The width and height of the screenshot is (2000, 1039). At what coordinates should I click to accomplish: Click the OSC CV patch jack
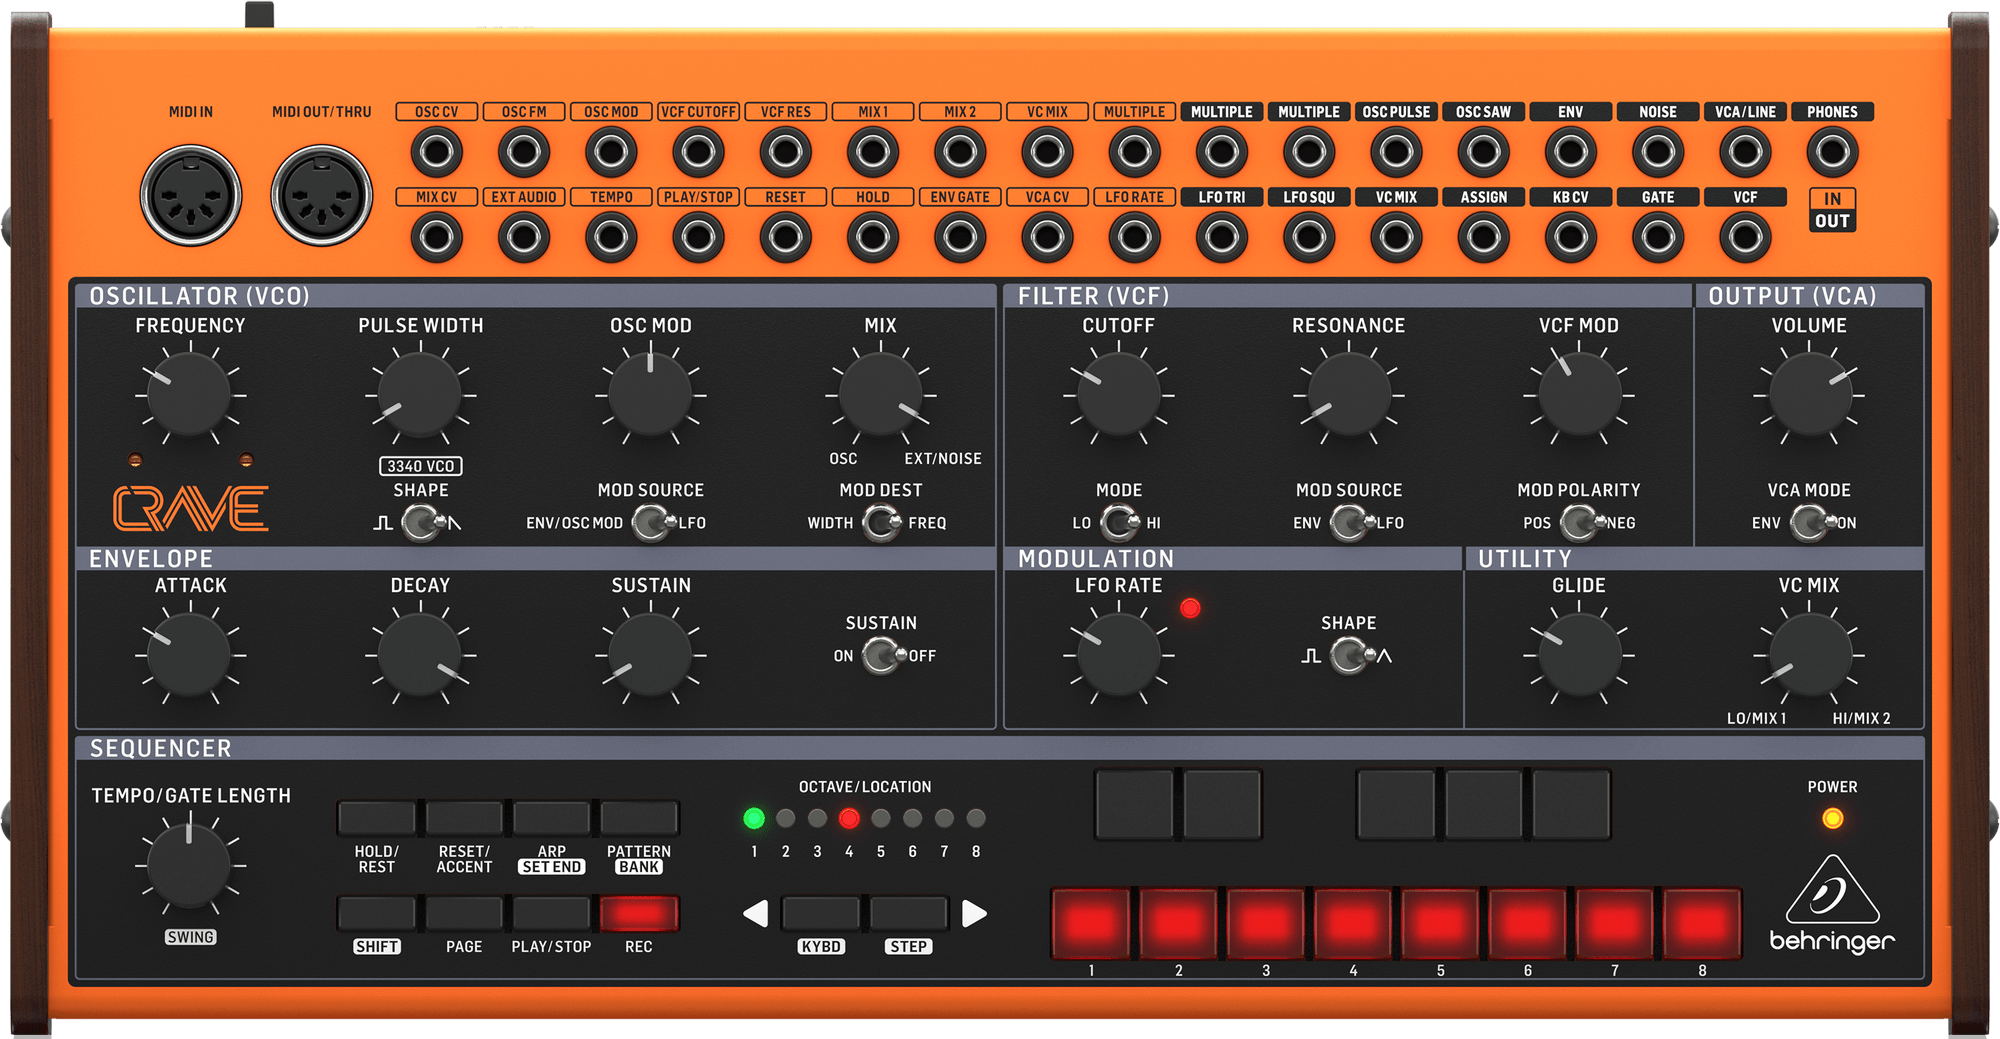(x=436, y=153)
